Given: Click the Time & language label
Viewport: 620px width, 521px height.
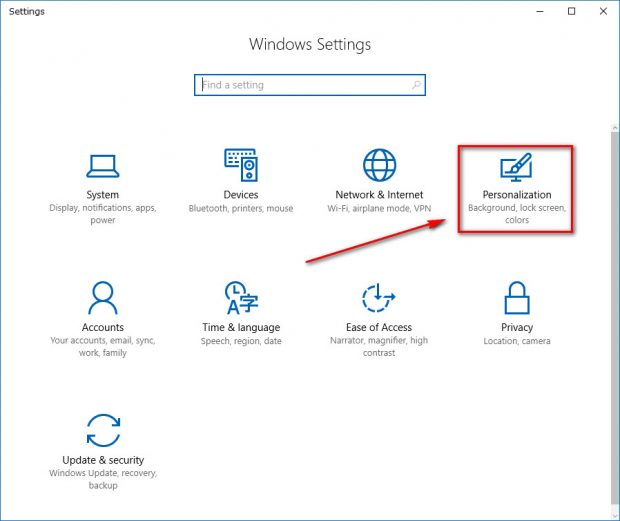Looking at the screenshot, I should pos(241,327).
